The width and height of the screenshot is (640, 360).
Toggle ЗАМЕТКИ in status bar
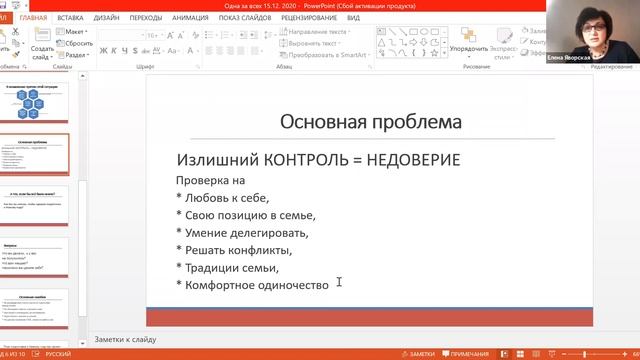click(418, 354)
